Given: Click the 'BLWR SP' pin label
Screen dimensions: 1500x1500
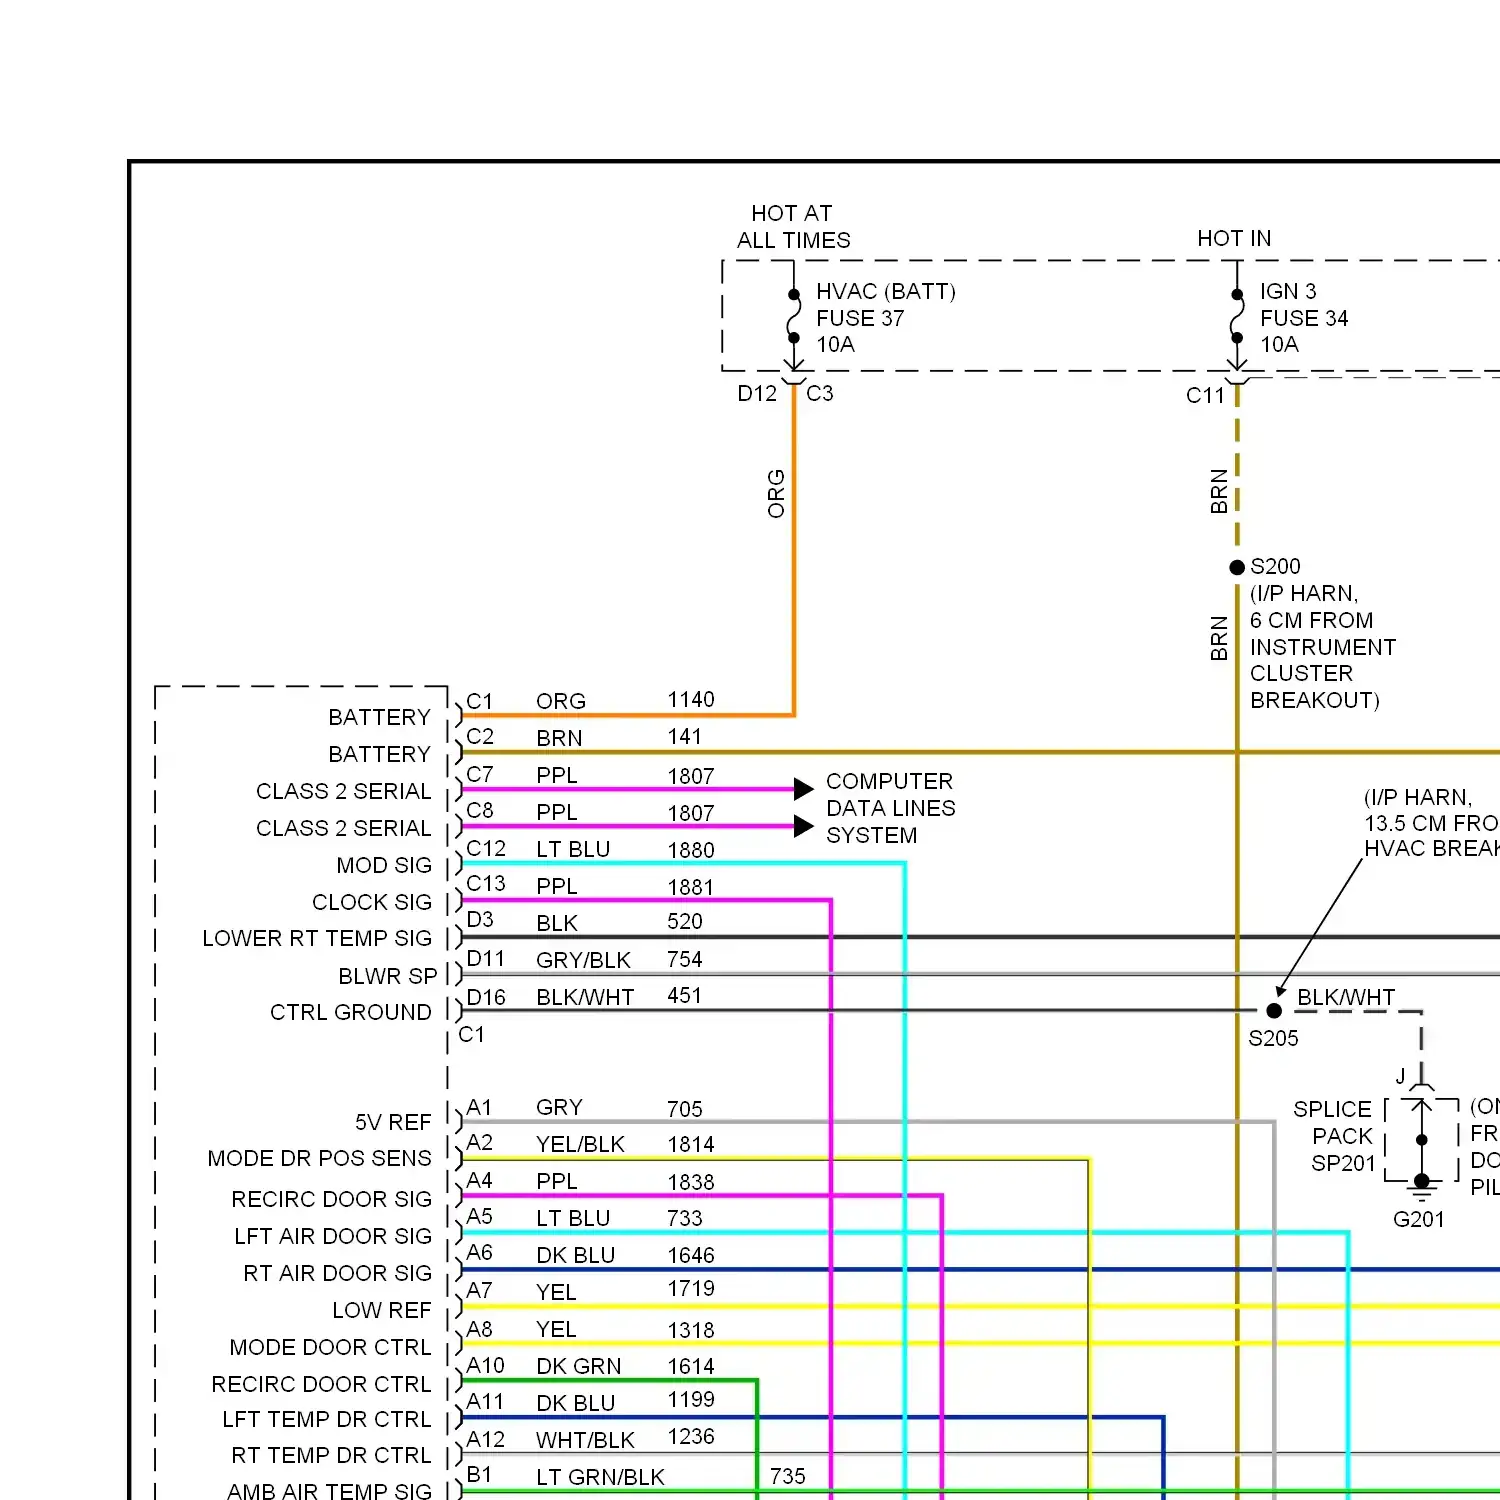Looking at the screenshot, I should tap(388, 976).
